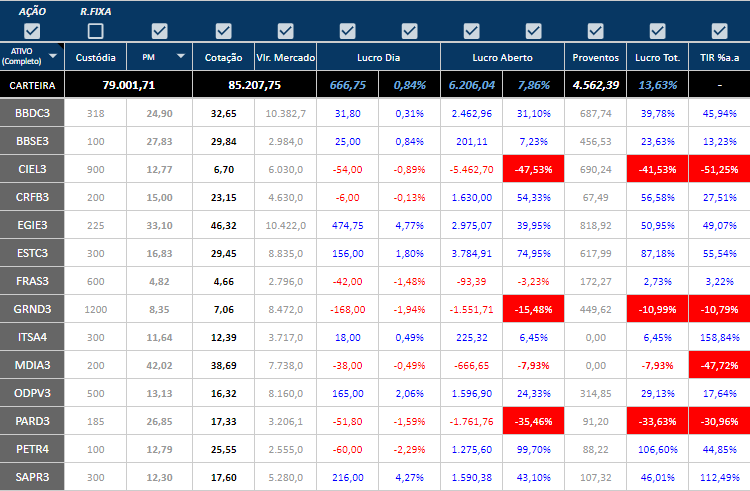Select the Lucro Dia column header
Viewport: 750px width, 491px height.
pos(378,57)
